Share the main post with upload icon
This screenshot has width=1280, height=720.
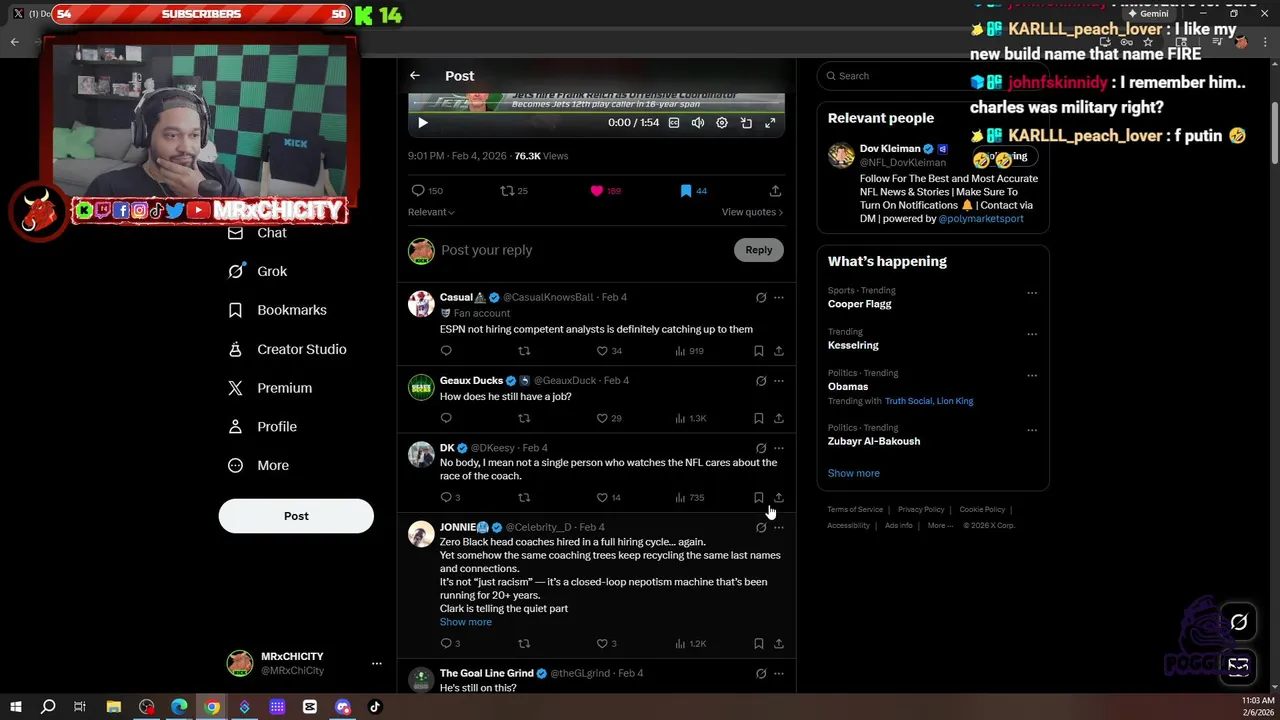point(775,191)
